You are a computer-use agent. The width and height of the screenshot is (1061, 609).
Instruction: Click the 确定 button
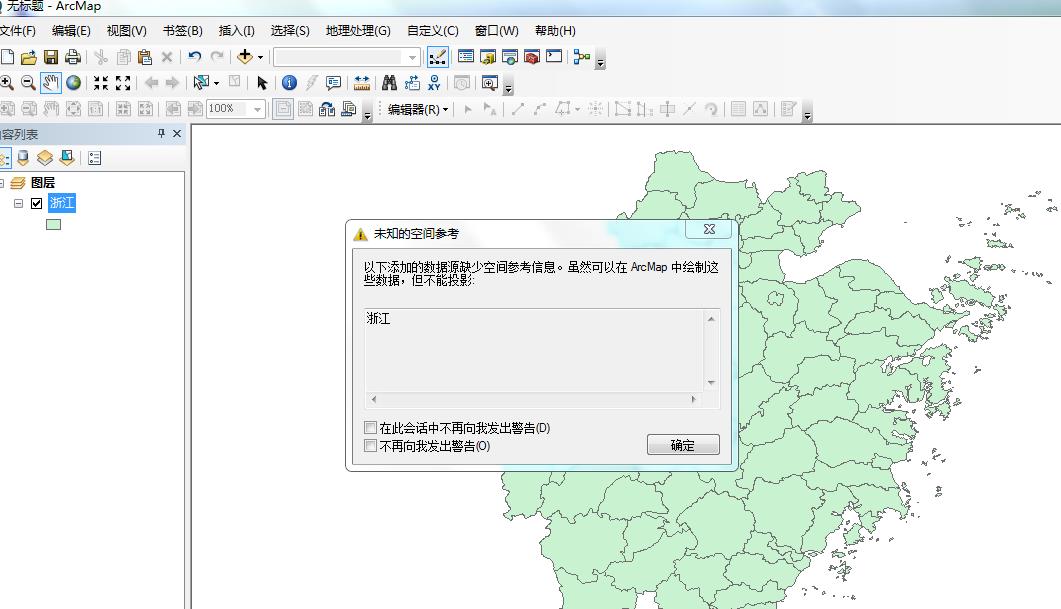point(683,445)
